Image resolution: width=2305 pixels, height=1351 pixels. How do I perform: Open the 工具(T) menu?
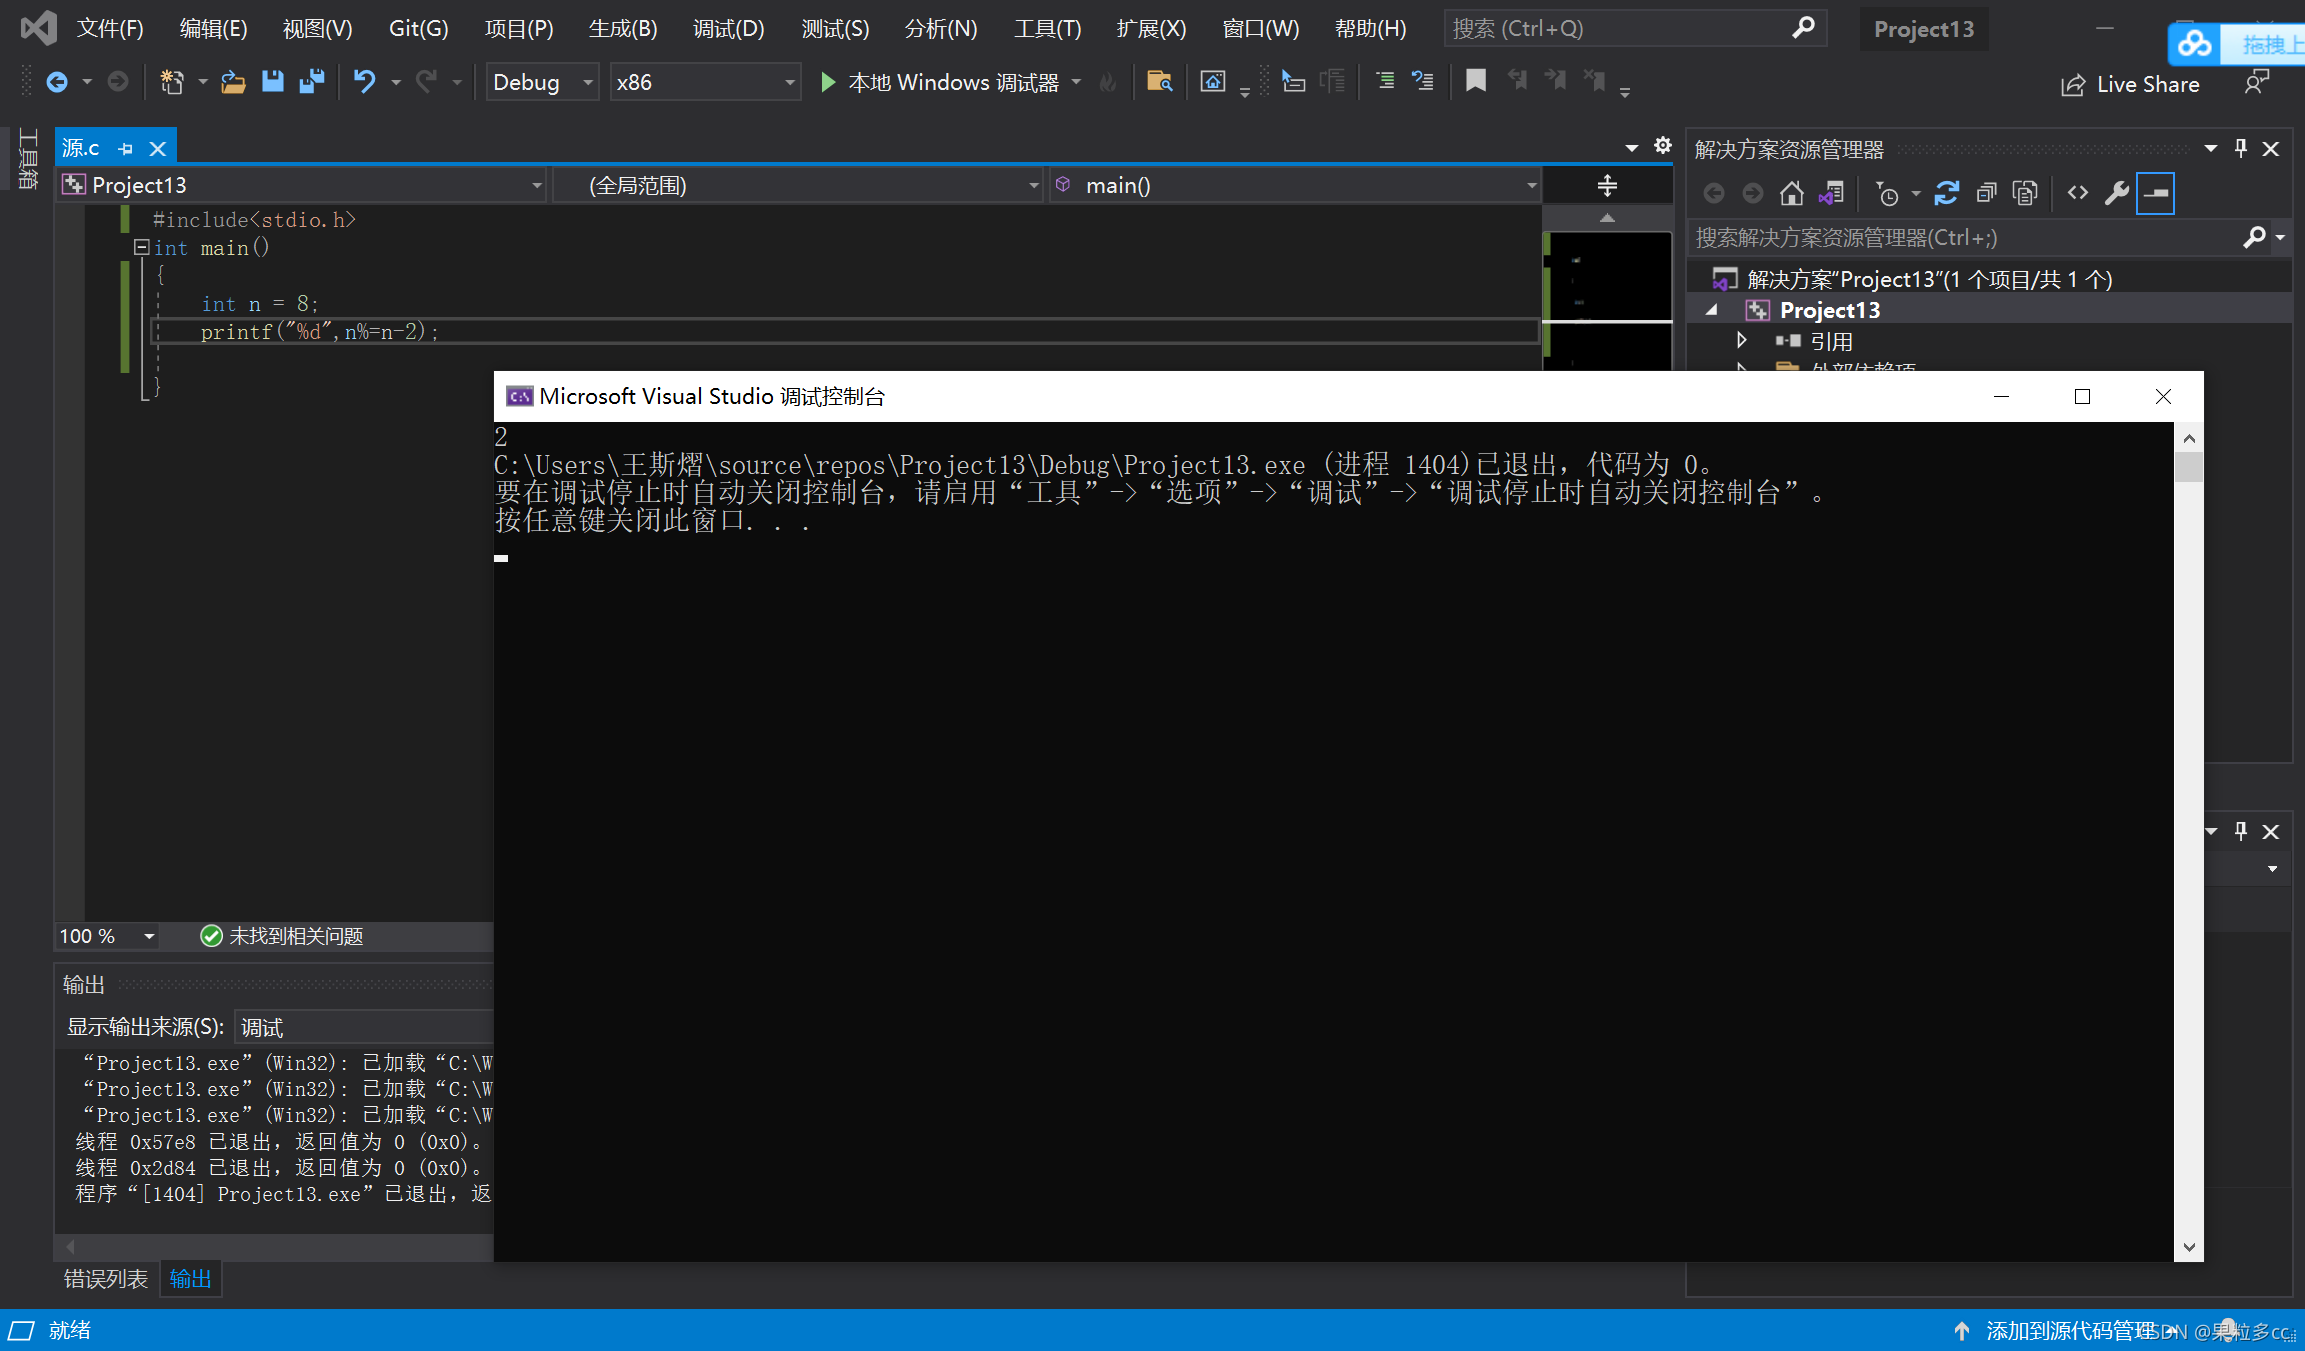pyautogui.click(x=1047, y=29)
